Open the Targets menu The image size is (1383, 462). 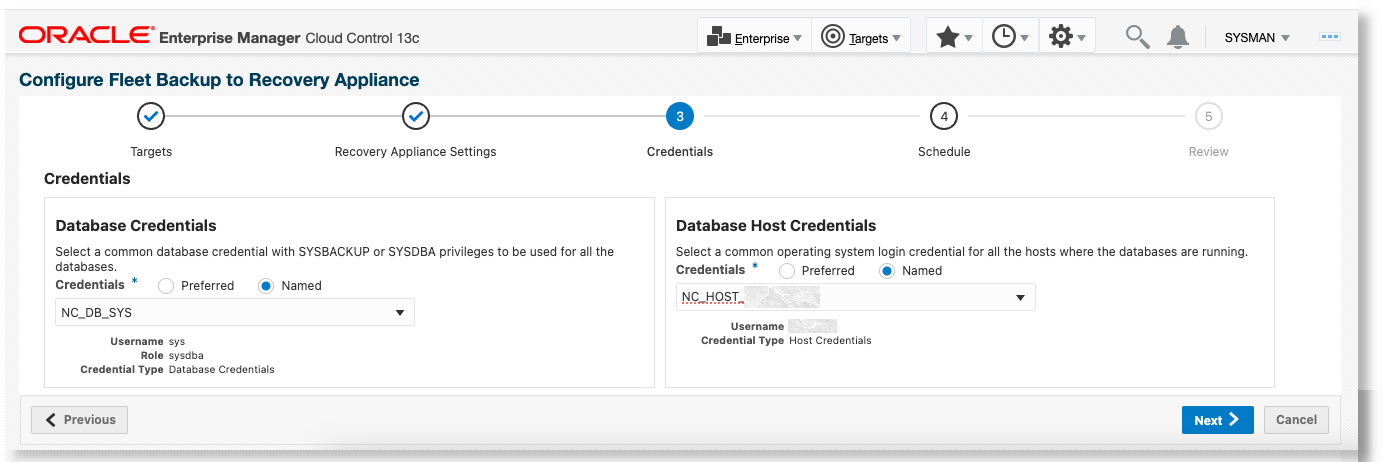pos(860,37)
